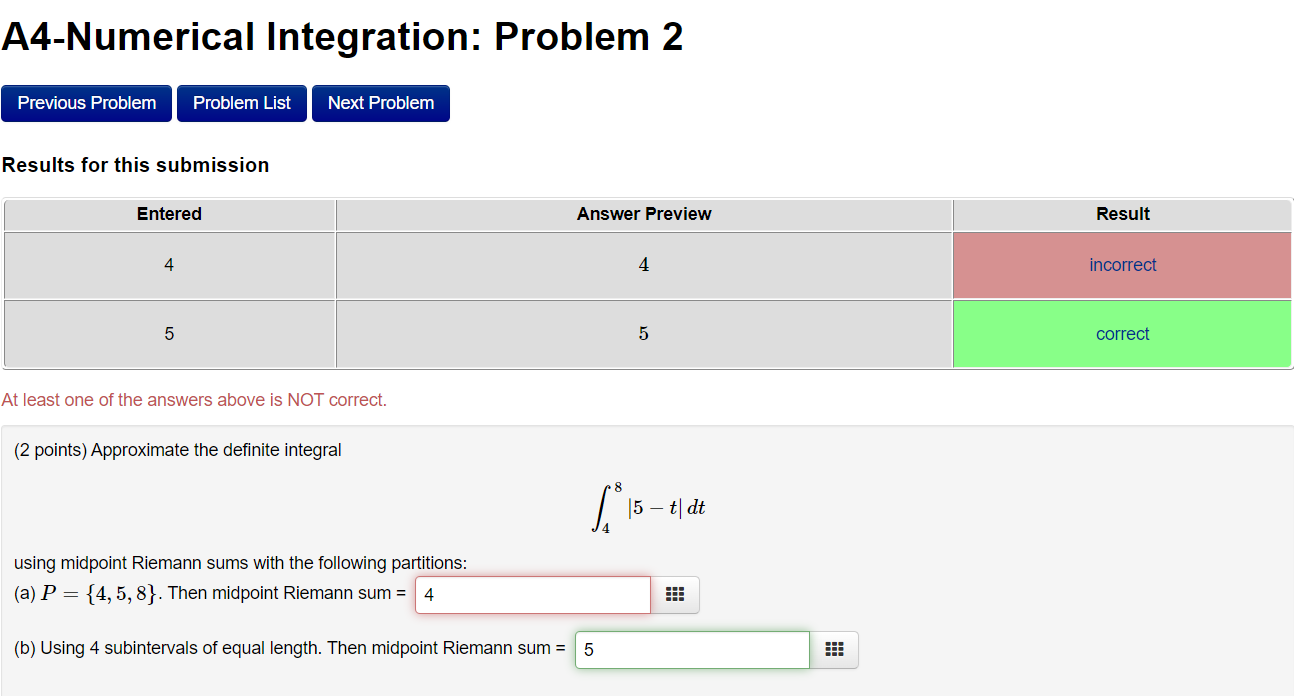This screenshot has width=1294, height=696.
Task: Advance to the Next Problem
Action: [x=380, y=103]
